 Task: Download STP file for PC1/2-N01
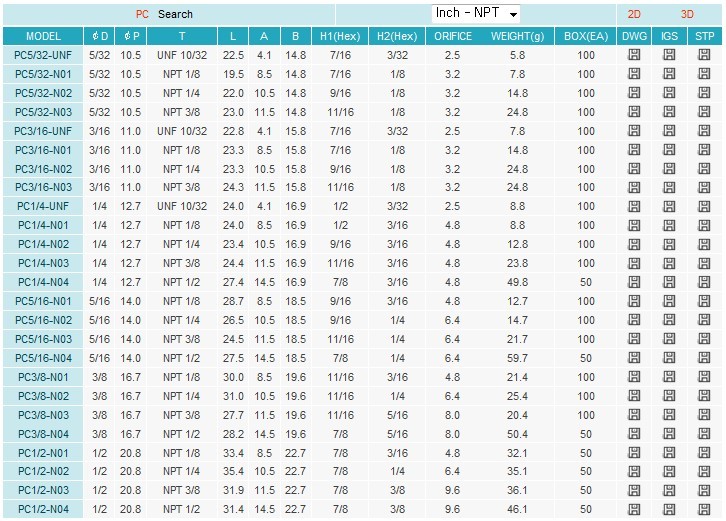(705, 453)
